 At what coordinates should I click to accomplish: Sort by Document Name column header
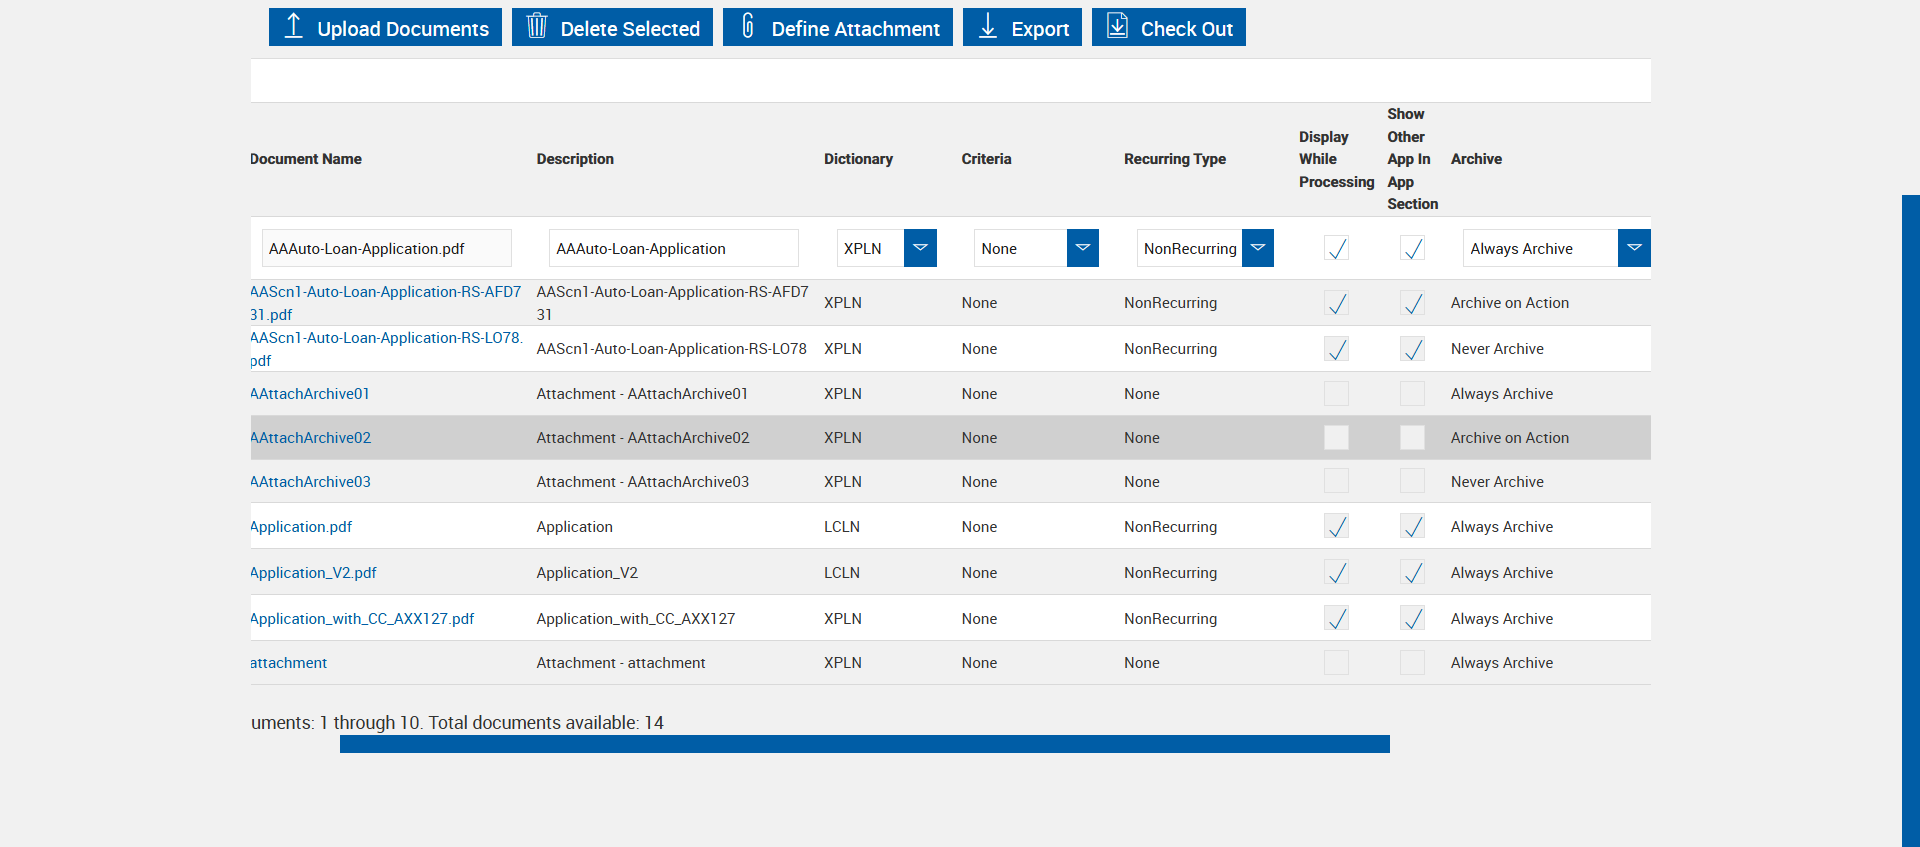tap(306, 159)
